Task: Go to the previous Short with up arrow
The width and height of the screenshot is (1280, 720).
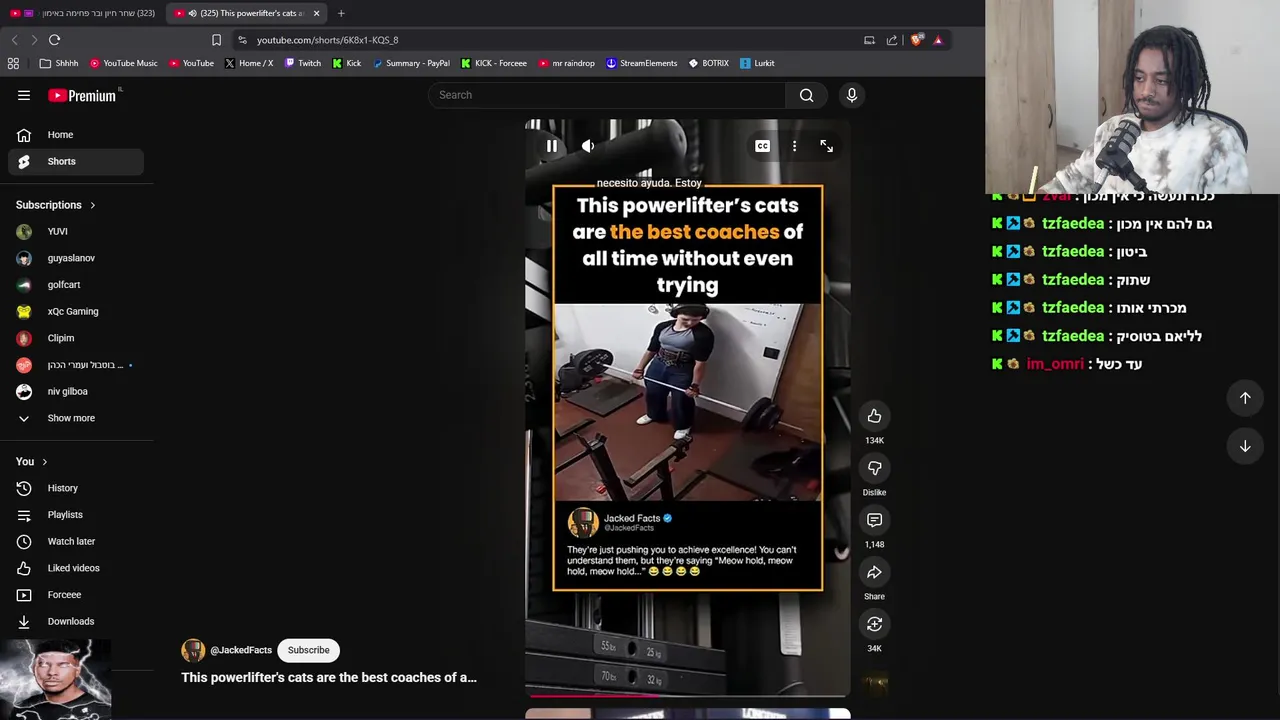Action: 1245,398
